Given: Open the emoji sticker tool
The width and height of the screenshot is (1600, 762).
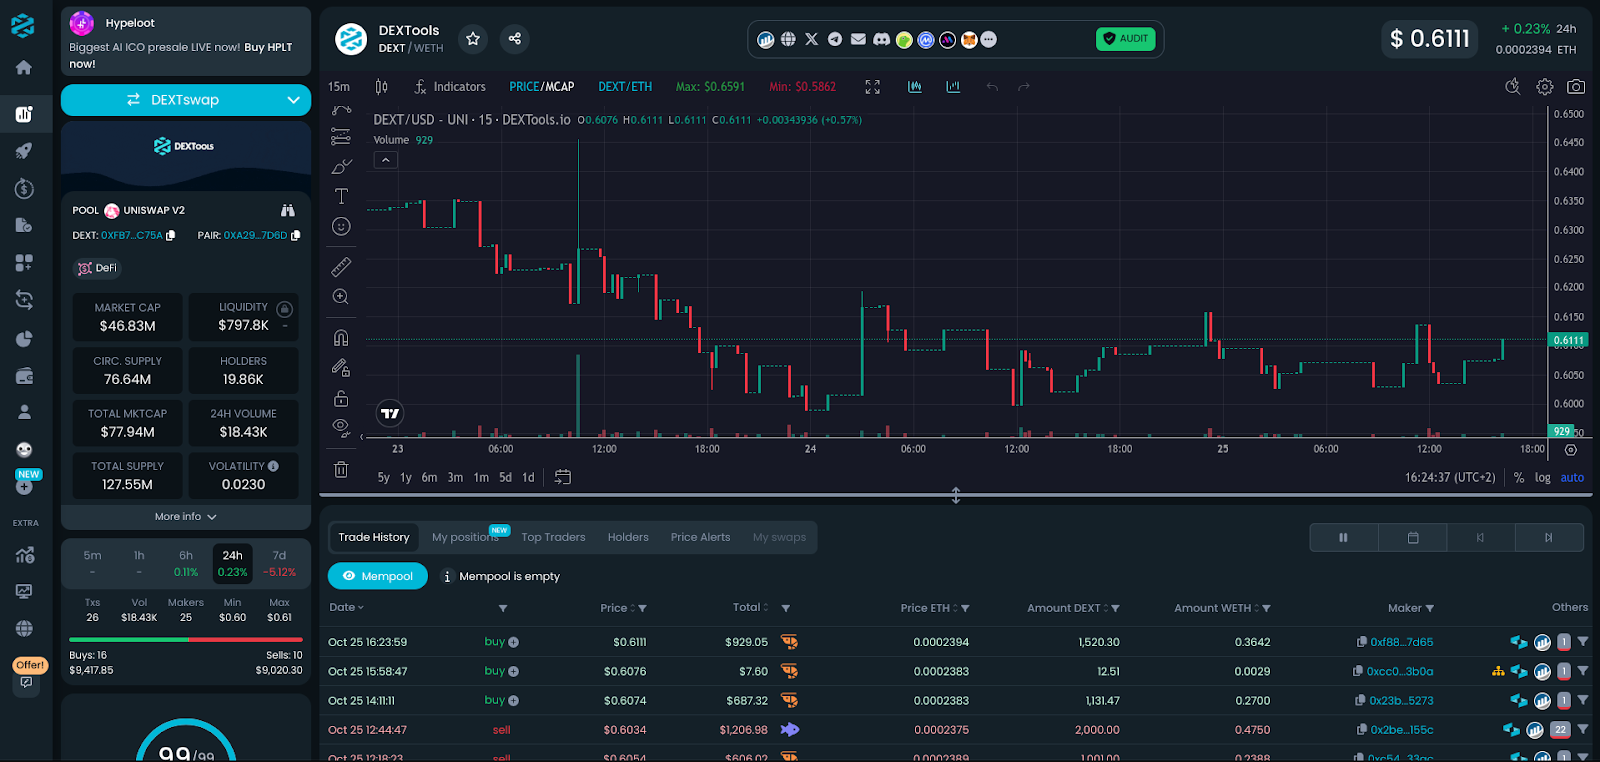Looking at the screenshot, I should 341,227.
